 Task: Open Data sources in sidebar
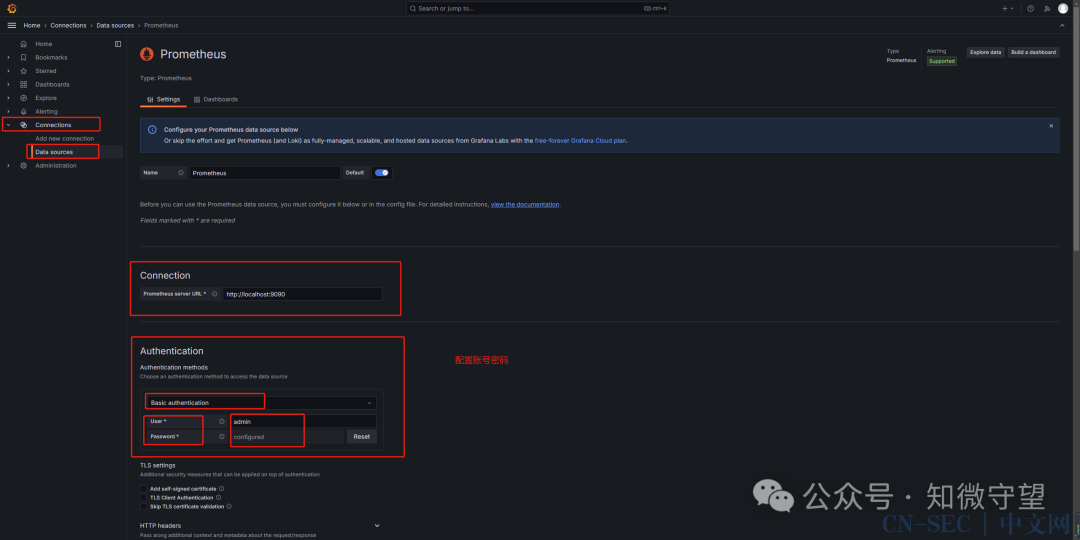[54, 152]
